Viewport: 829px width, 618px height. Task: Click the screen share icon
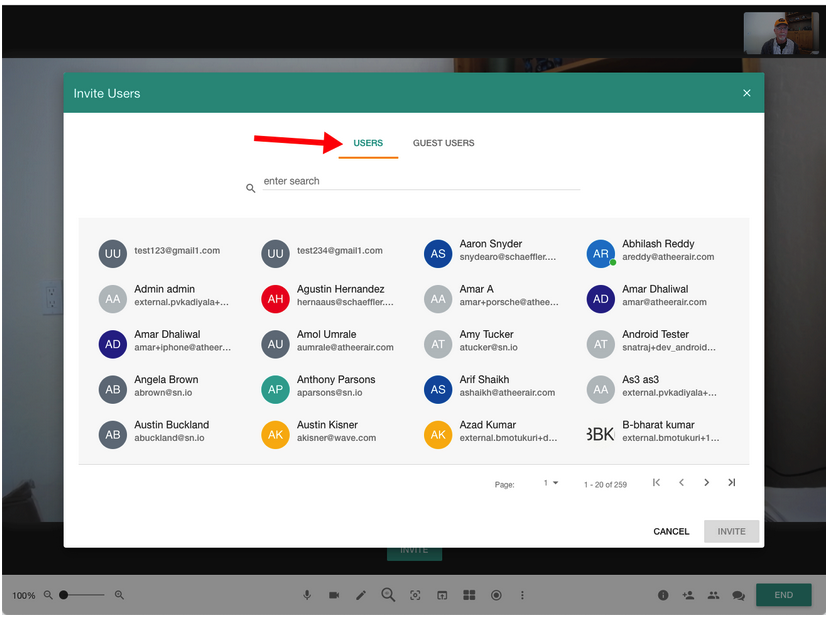(x=442, y=595)
